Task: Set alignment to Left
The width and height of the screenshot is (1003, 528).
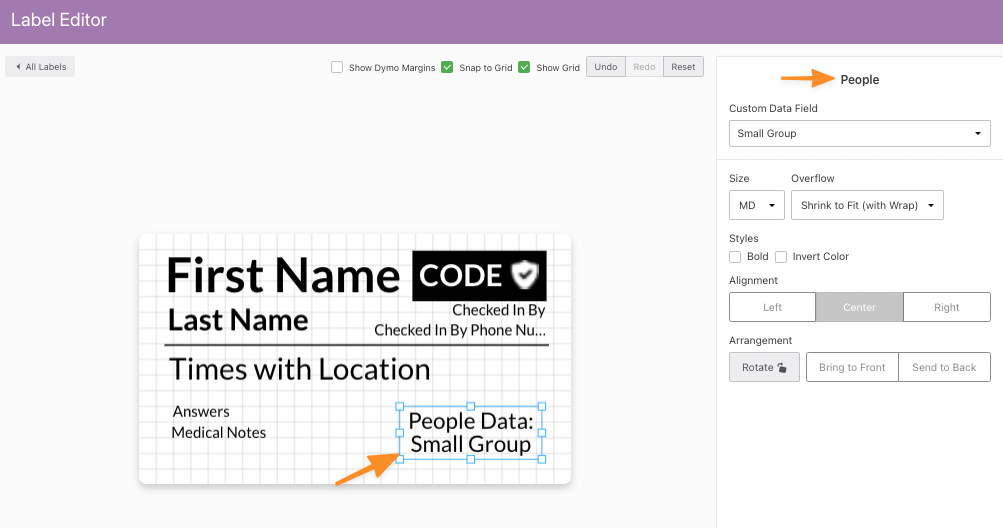Action: 773,307
